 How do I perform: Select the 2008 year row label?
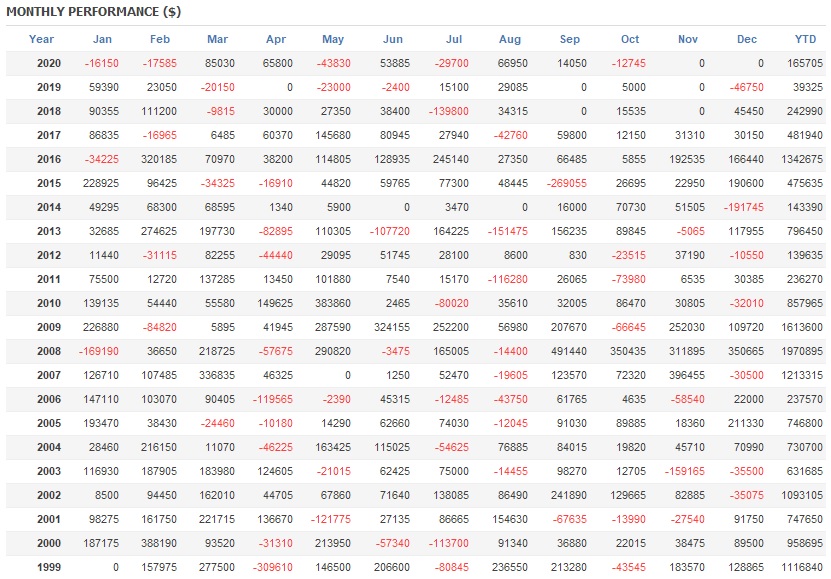(x=49, y=351)
